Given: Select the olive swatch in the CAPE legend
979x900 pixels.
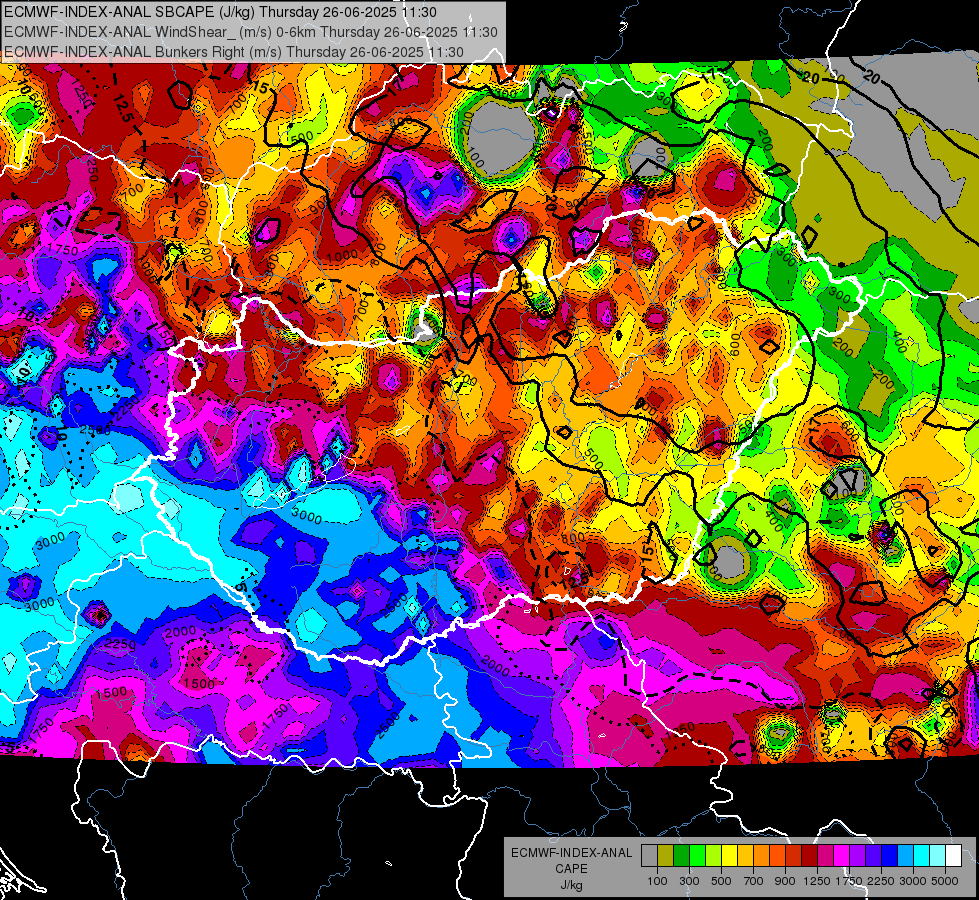Looking at the screenshot, I should 666,855.
